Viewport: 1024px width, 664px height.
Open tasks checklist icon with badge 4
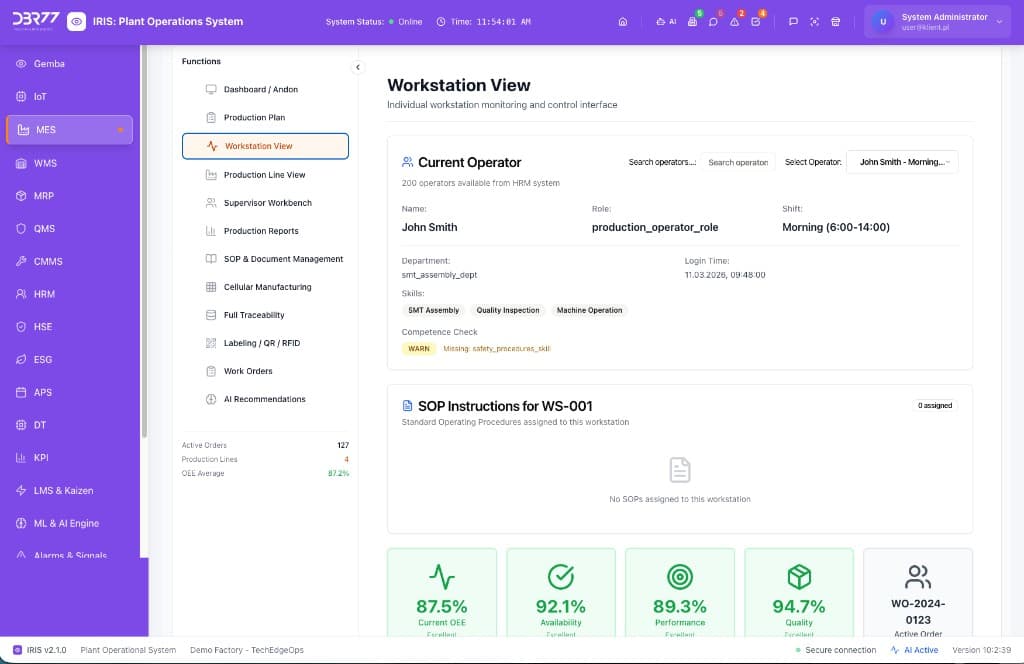pos(756,22)
